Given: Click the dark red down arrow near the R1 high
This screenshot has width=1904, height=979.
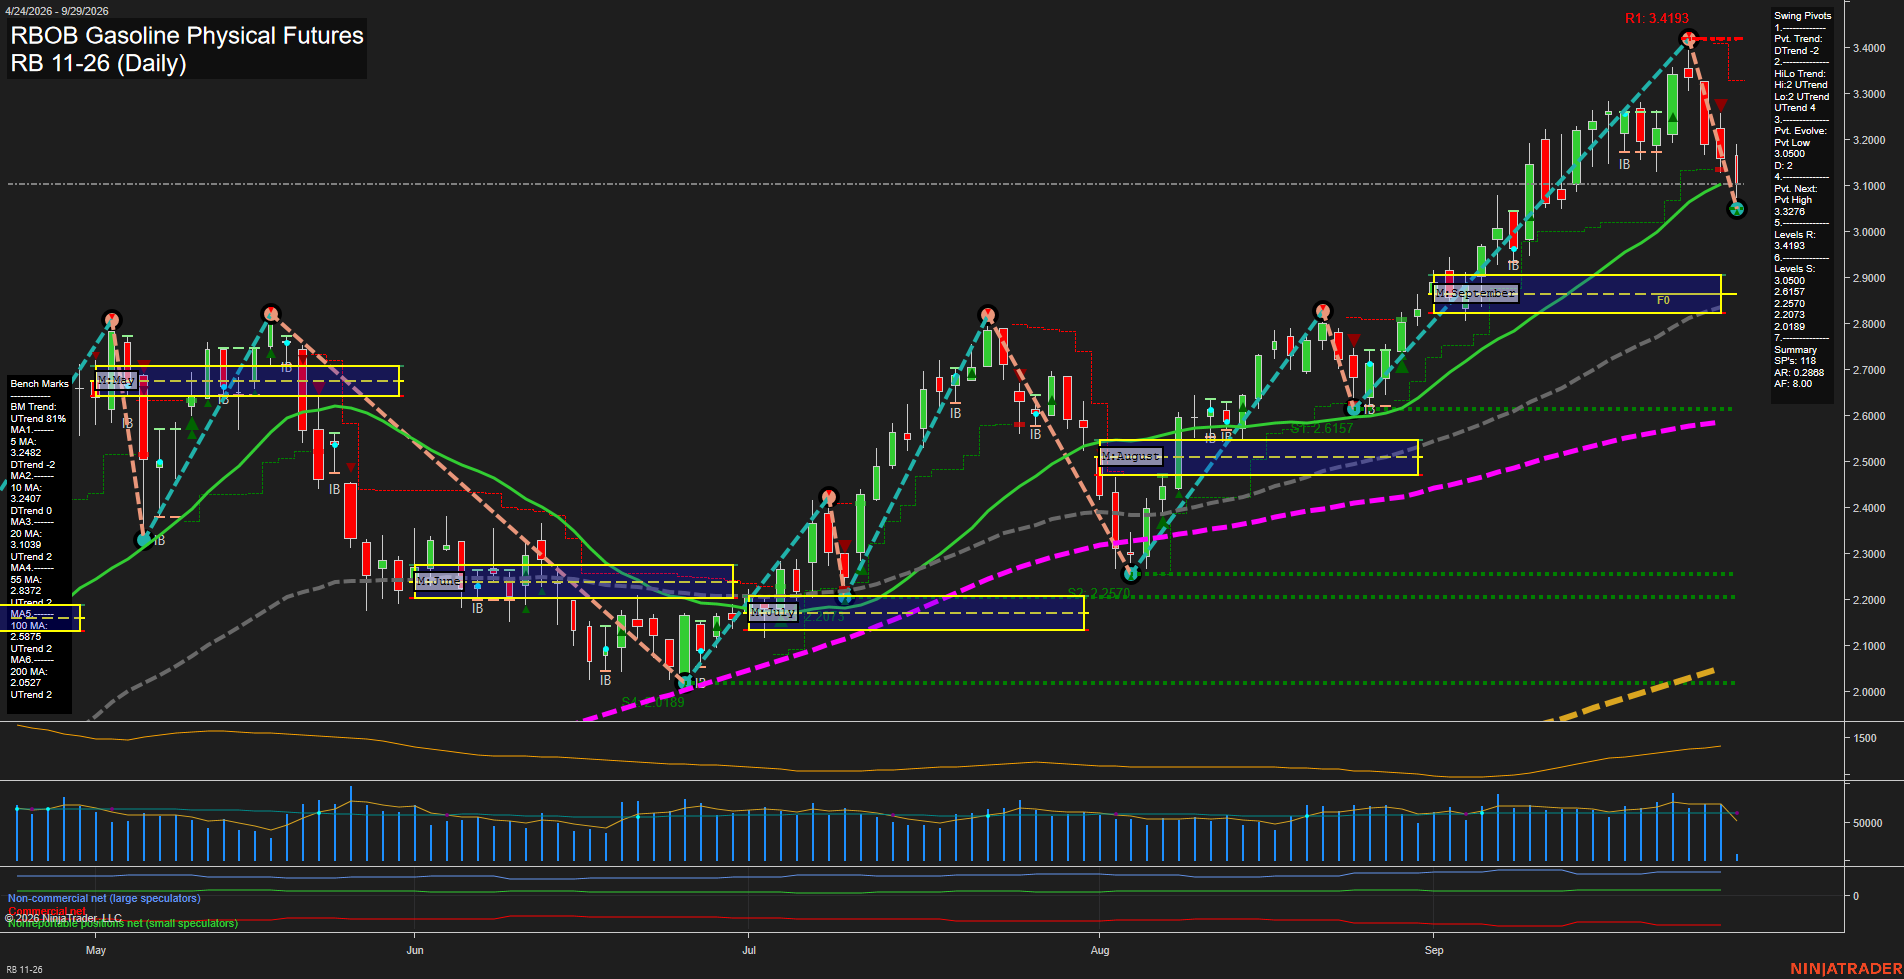Looking at the screenshot, I should tap(1720, 105).
